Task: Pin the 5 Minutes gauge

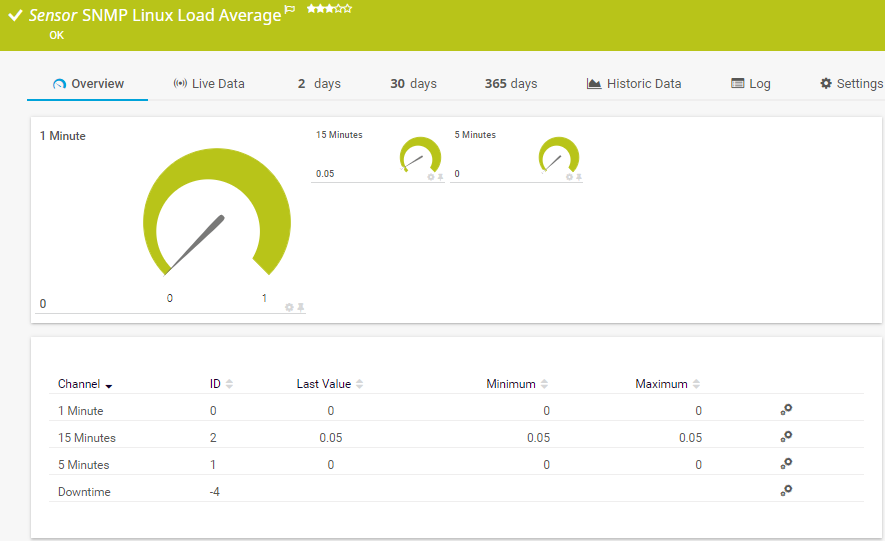Action: pos(579,177)
